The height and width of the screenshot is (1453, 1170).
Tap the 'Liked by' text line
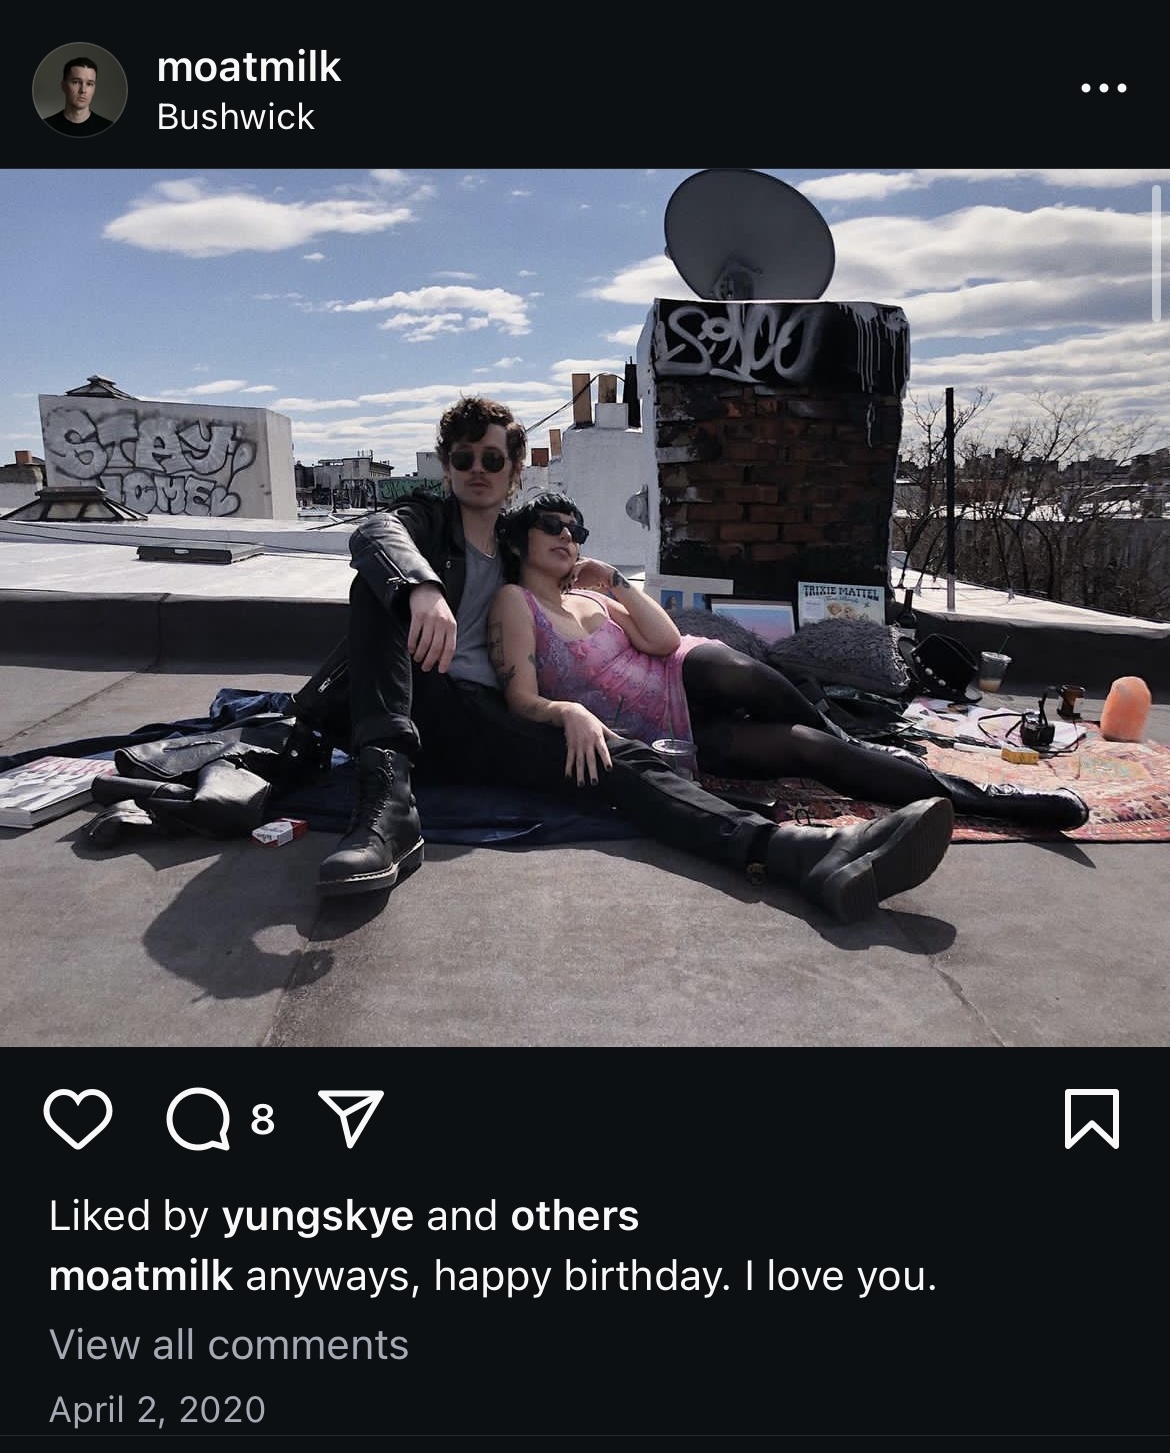pyautogui.click(x=343, y=1216)
